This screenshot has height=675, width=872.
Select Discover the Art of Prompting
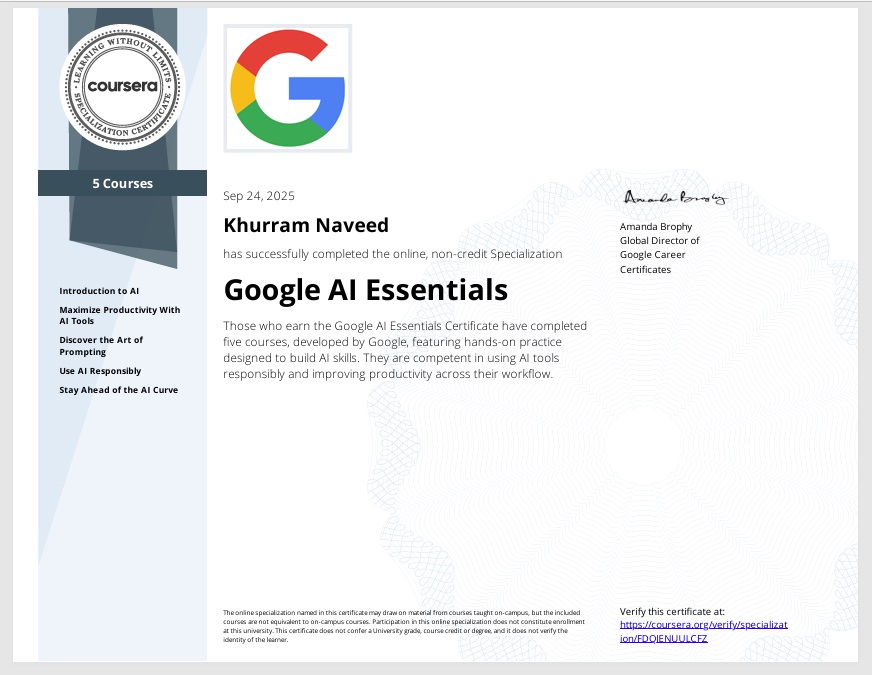104,345
